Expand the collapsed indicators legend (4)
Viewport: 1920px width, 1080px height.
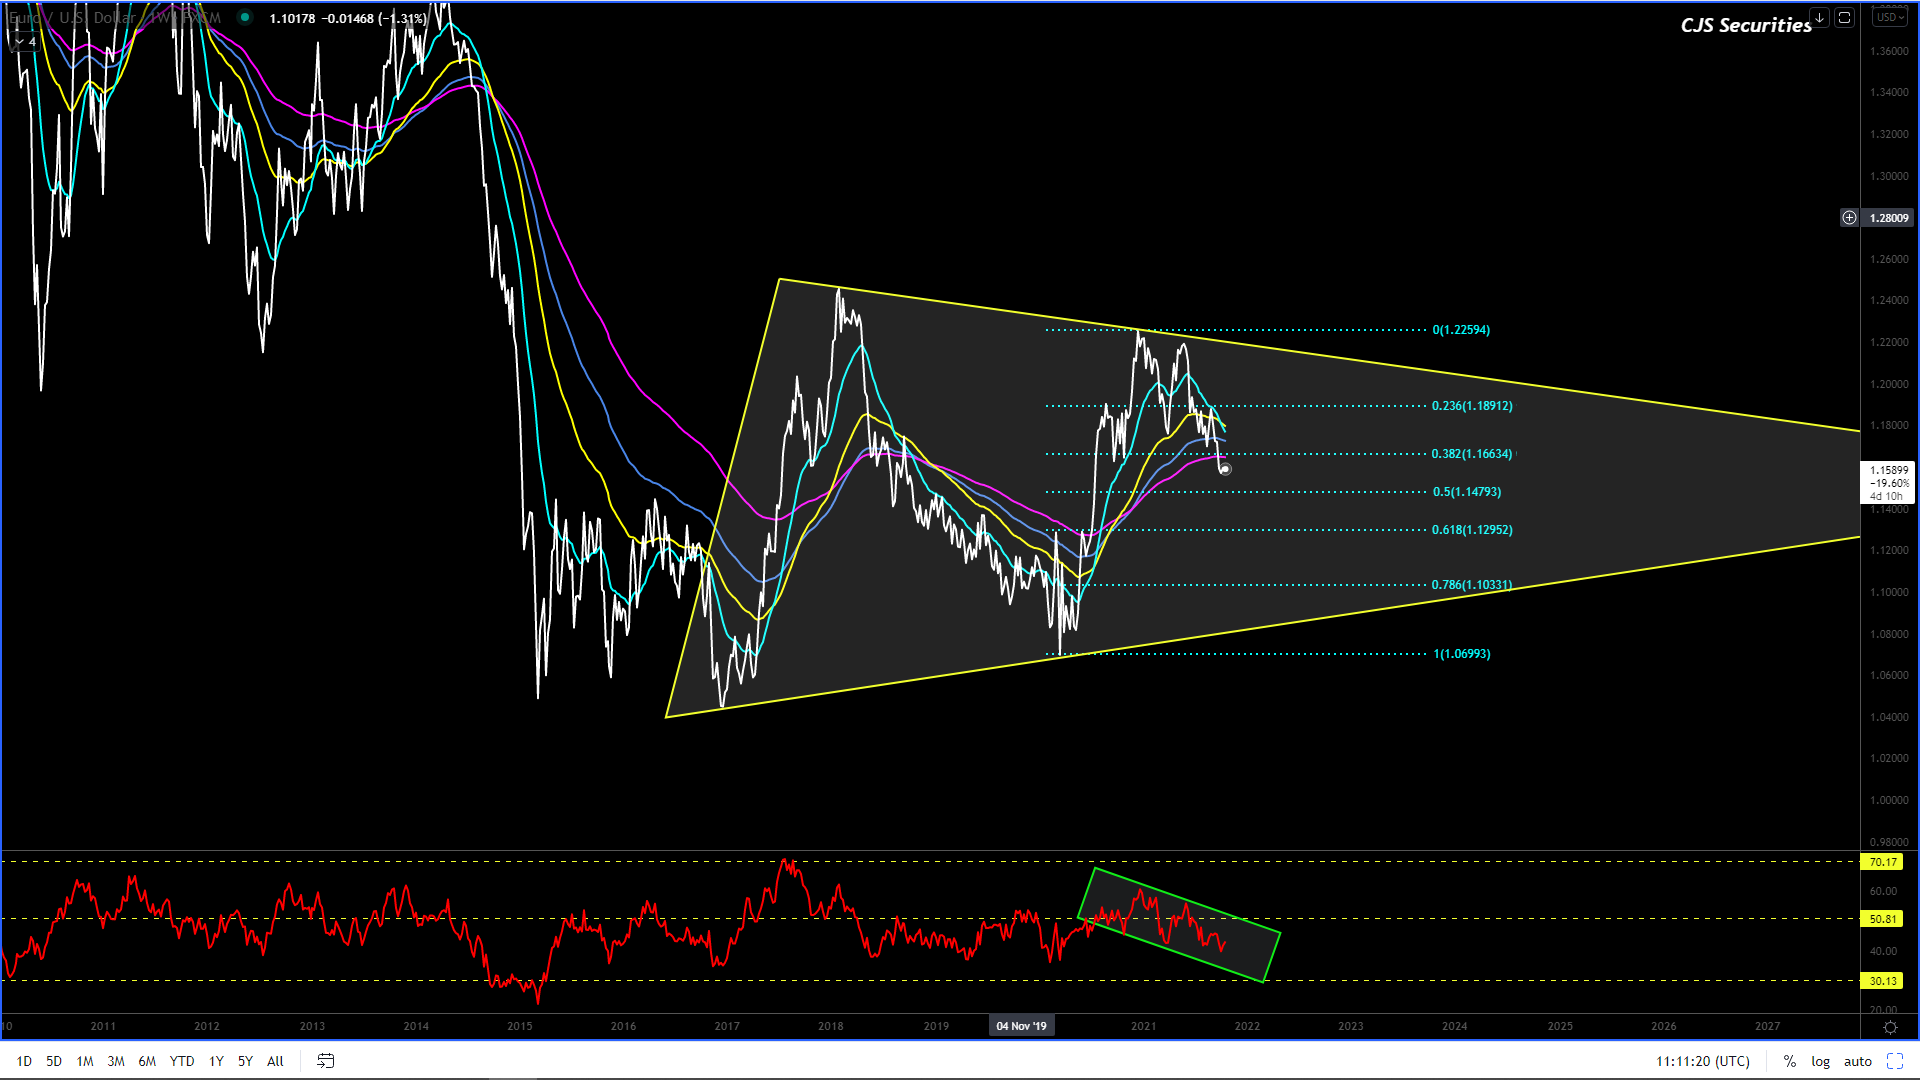[26, 42]
